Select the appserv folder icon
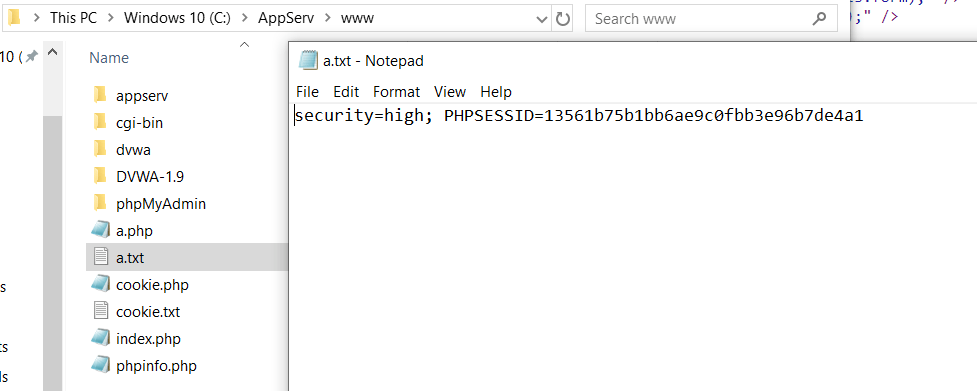The width and height of the screenshot is (977, 391). [x=100, y=95]
